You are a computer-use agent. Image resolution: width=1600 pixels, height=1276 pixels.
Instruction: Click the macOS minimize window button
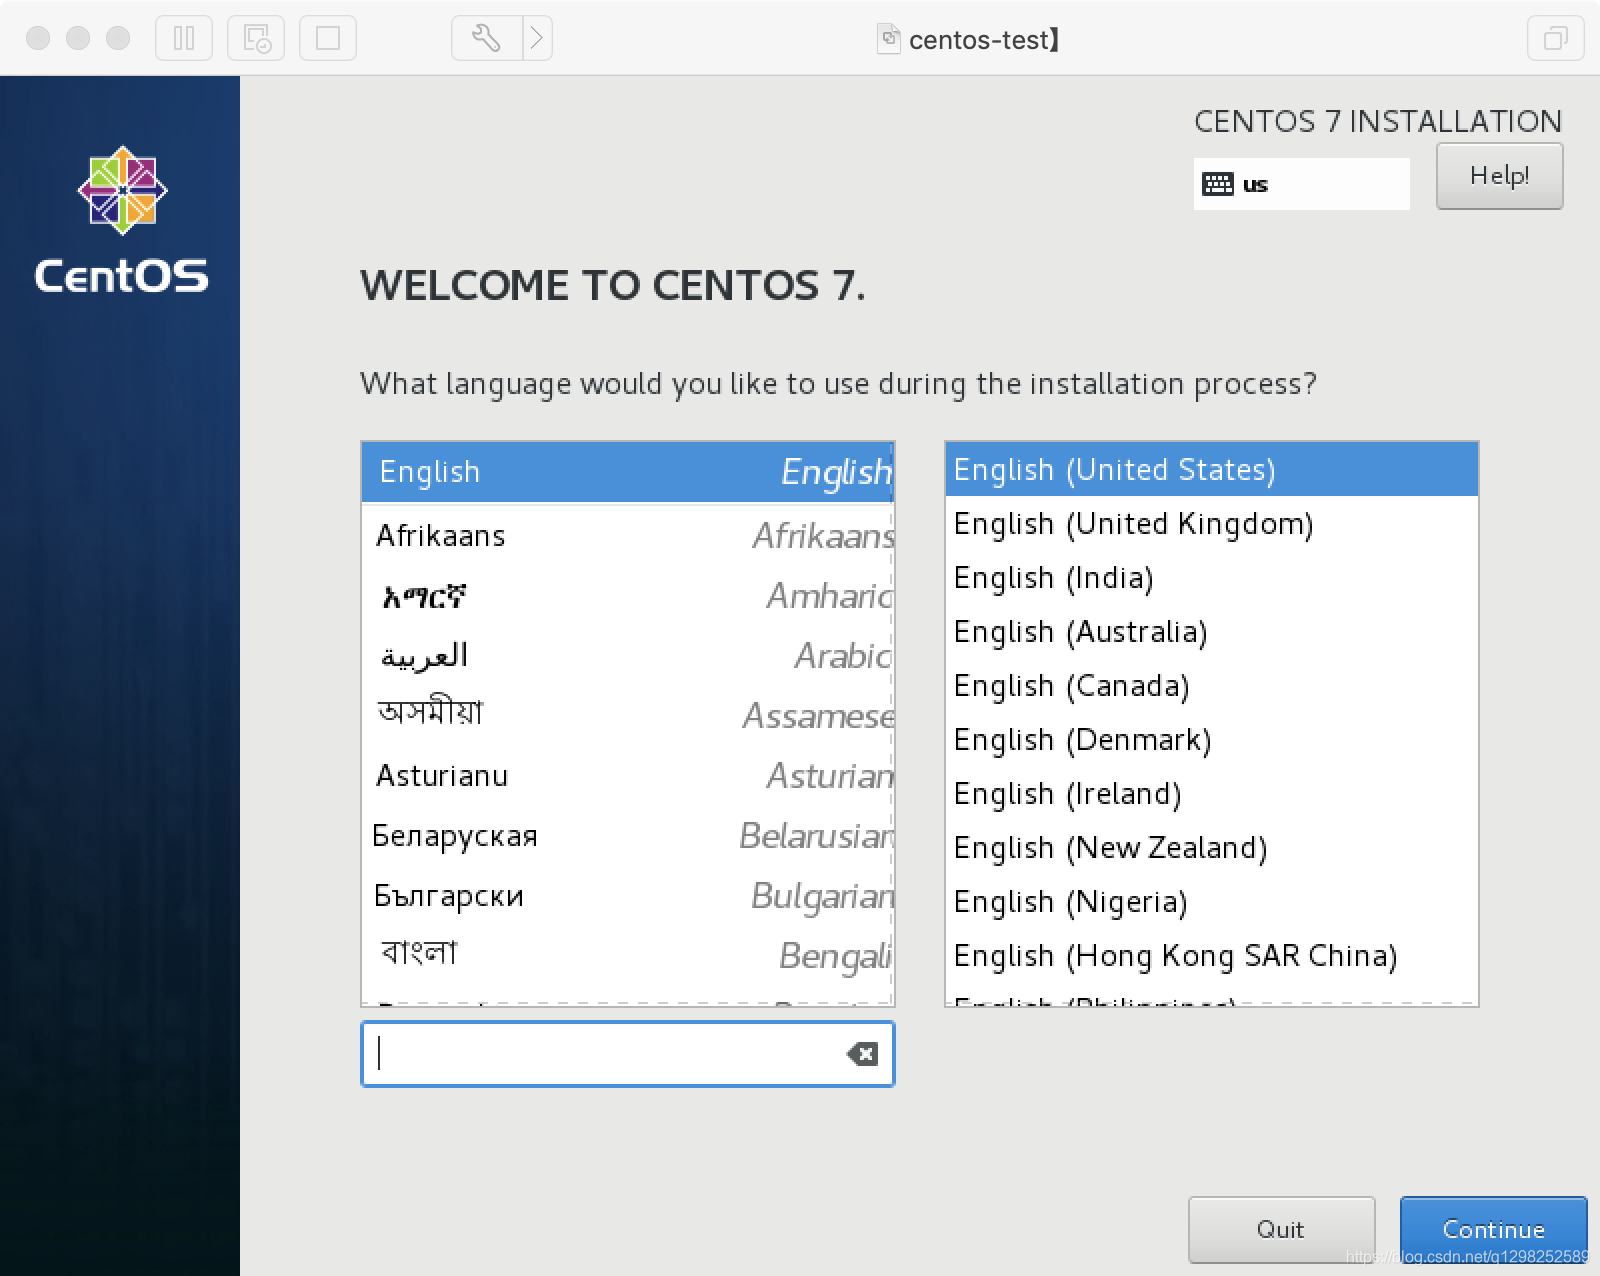78,38
